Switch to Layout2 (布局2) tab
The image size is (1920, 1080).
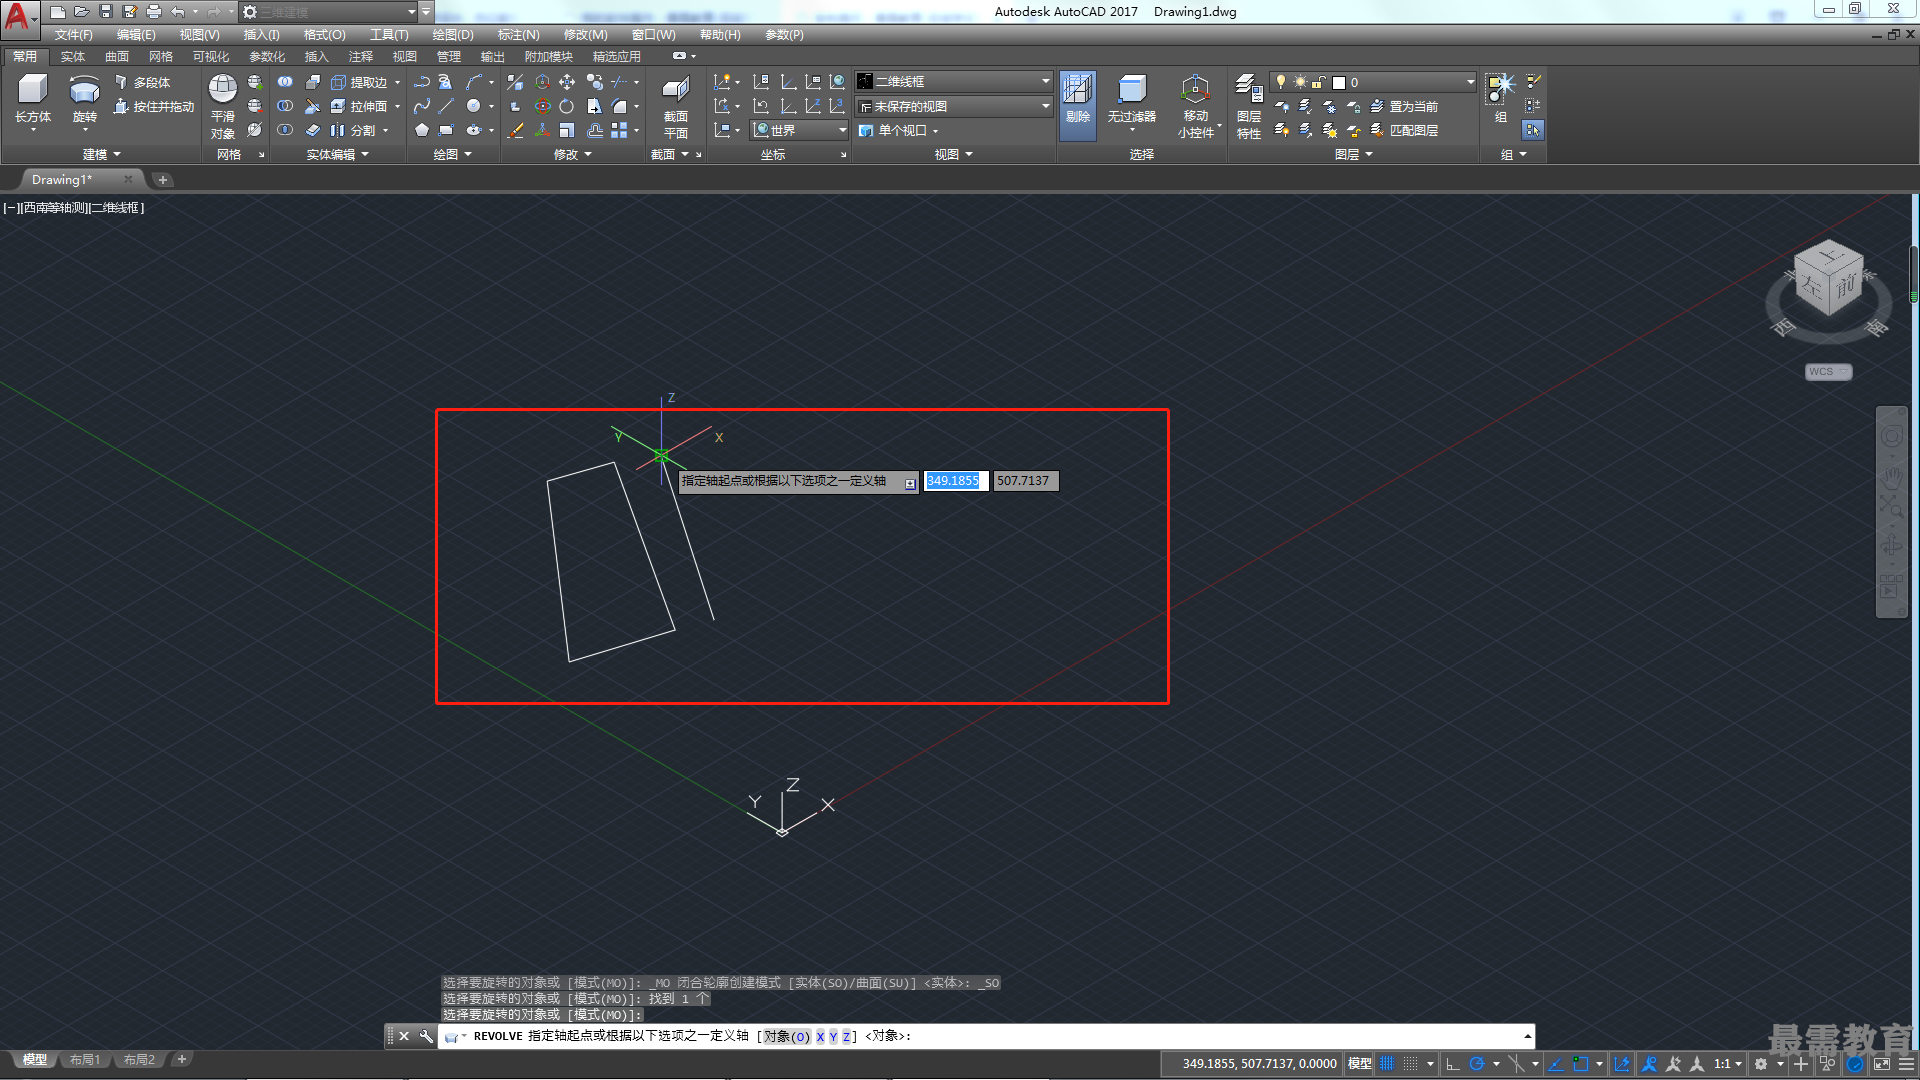click(139, 1059)
